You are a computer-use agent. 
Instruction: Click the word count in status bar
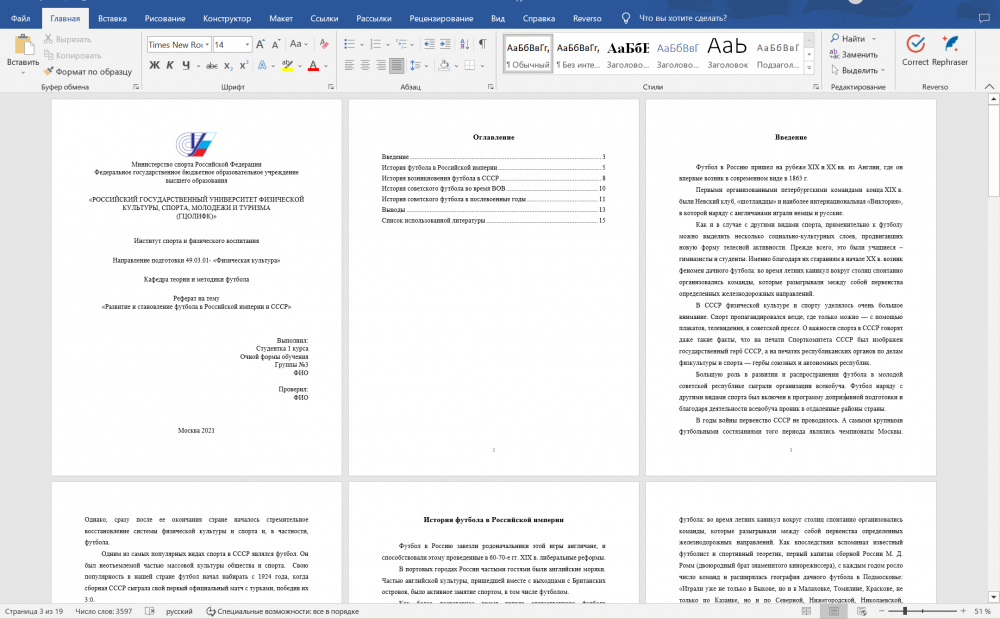(x=101, y=610)
